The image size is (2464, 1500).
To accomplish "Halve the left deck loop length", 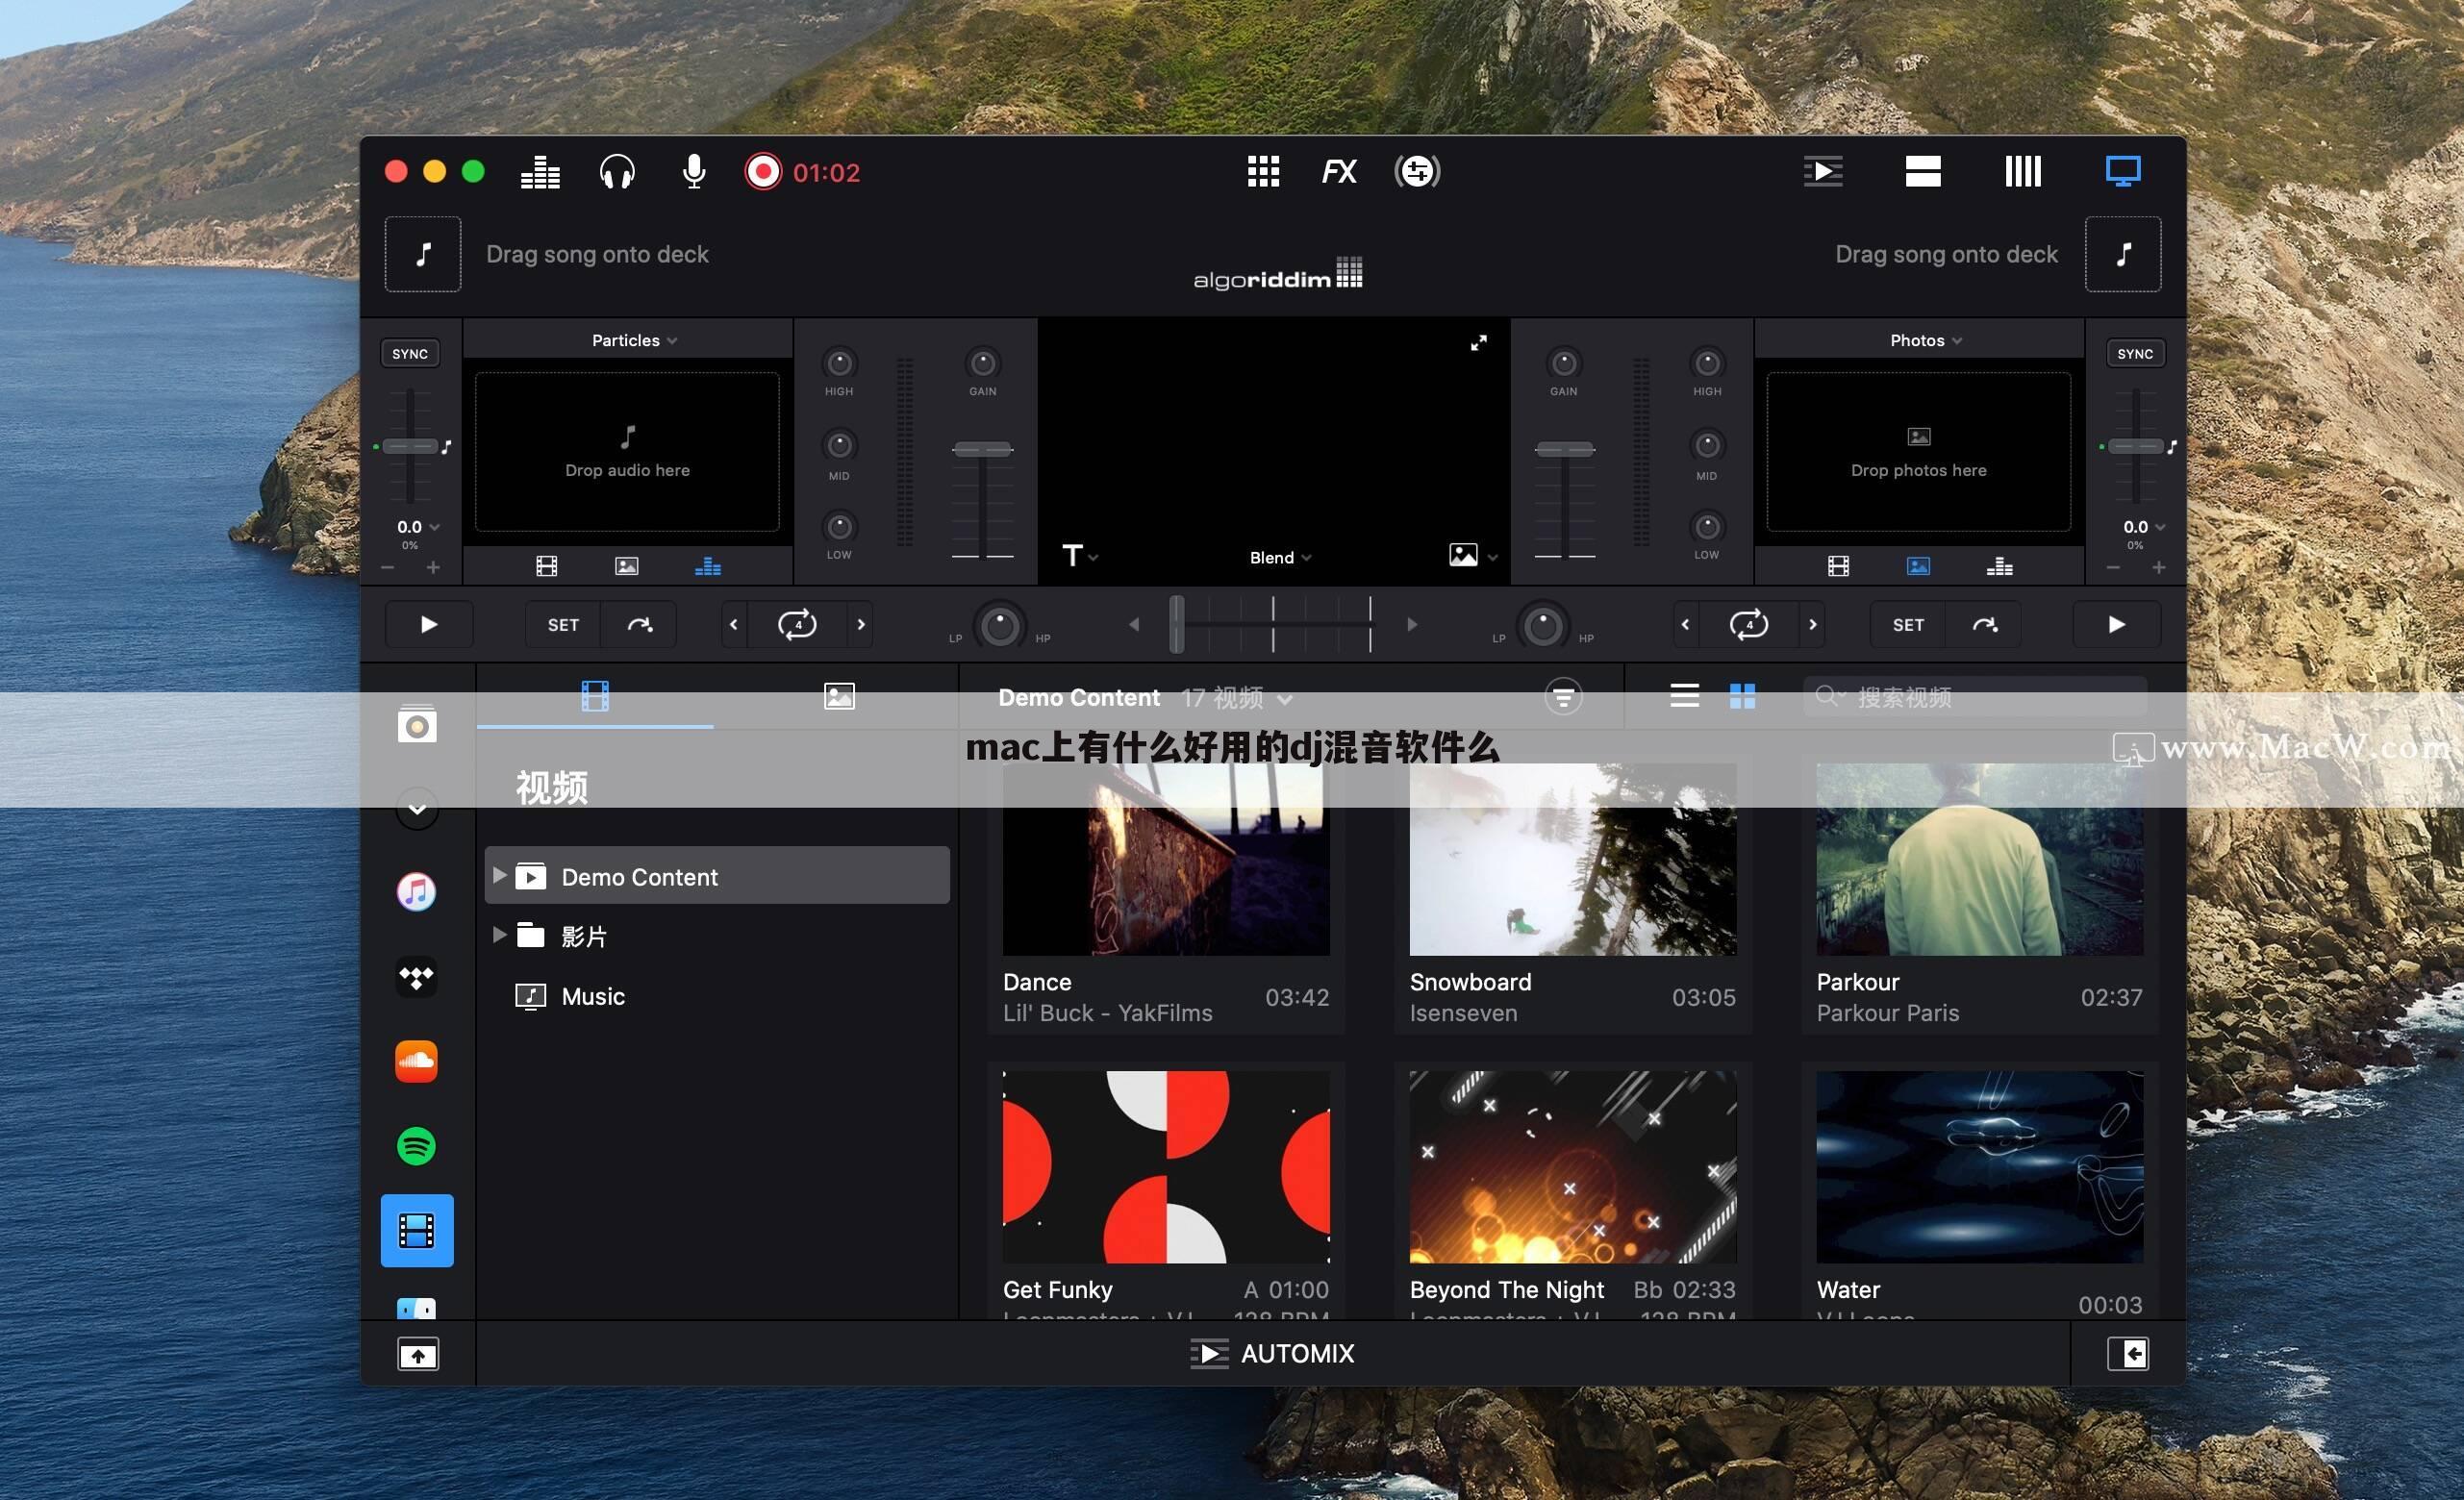I will pyautogui.click(x=734, y=625).
